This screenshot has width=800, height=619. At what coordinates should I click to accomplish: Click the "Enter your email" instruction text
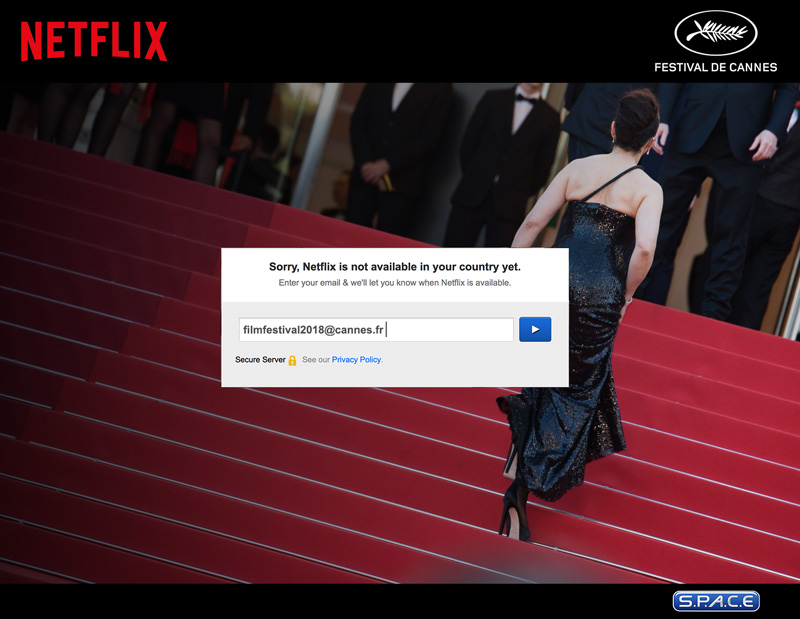[x=394, y=283]
